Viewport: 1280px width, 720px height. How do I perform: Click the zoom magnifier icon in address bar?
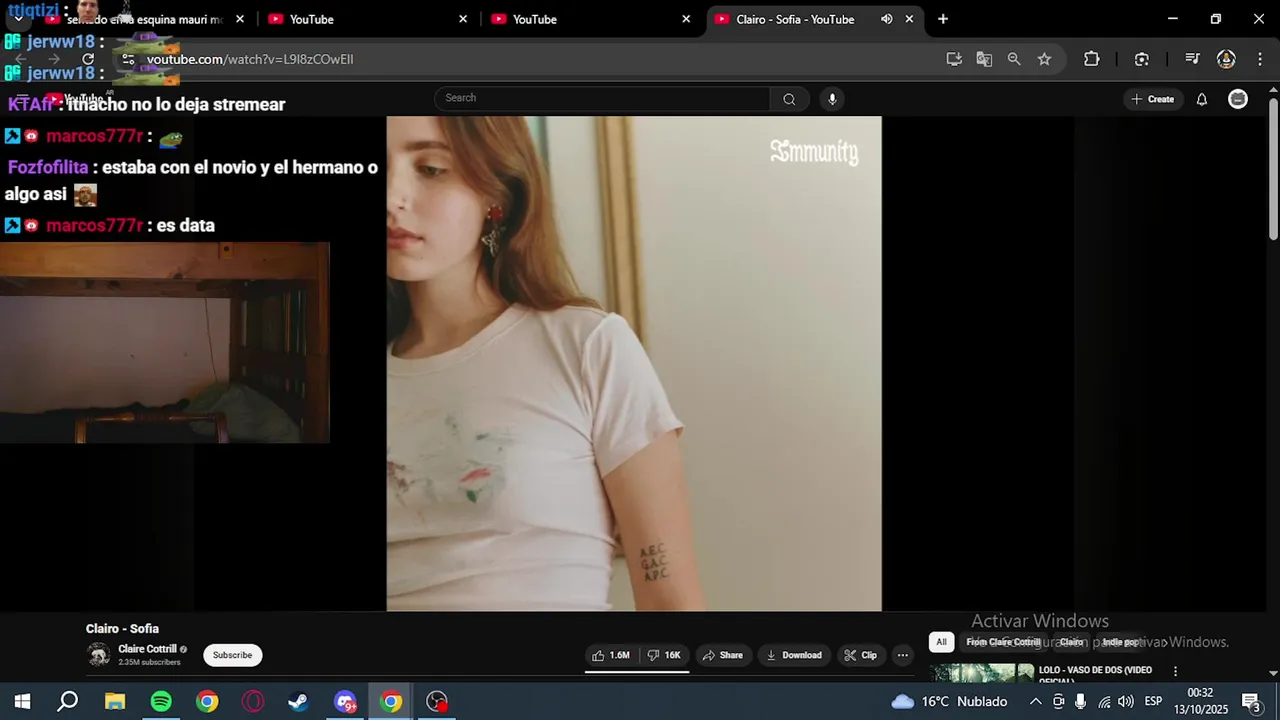(x=1014, y=59)
